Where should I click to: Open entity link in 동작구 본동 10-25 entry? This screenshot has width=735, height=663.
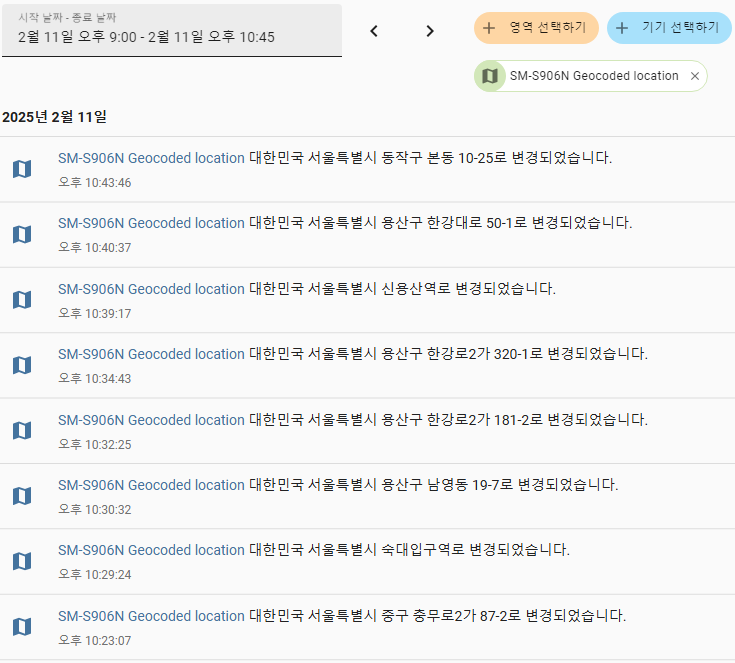[151, 158]
